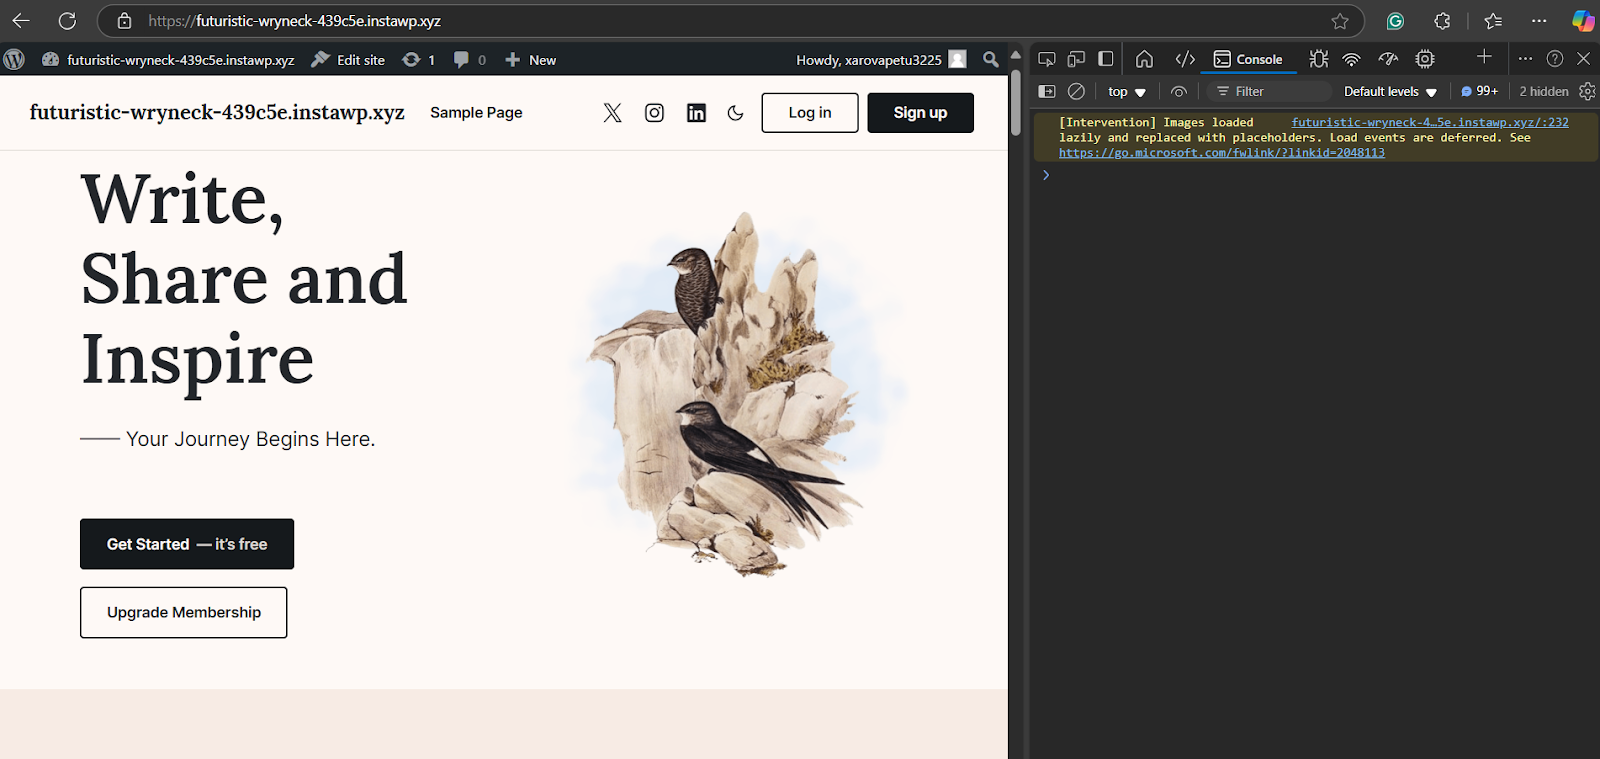This screenshot has width=1600, height=759.
Task: Open the LinkedIn social link icon
Action: coord(696,113)
